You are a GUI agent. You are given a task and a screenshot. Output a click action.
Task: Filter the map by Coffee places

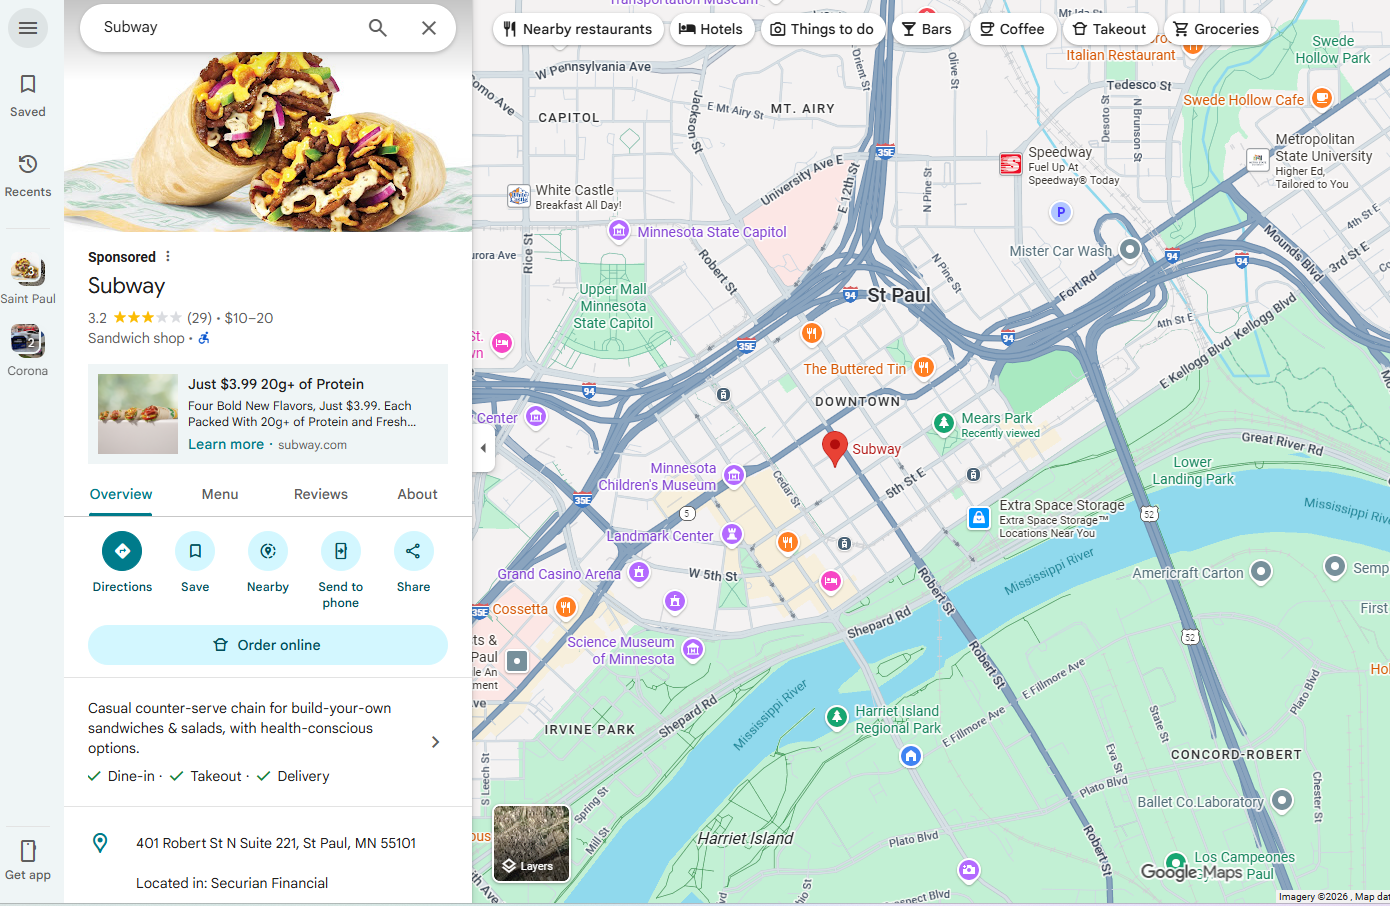tap(1012, 28)
